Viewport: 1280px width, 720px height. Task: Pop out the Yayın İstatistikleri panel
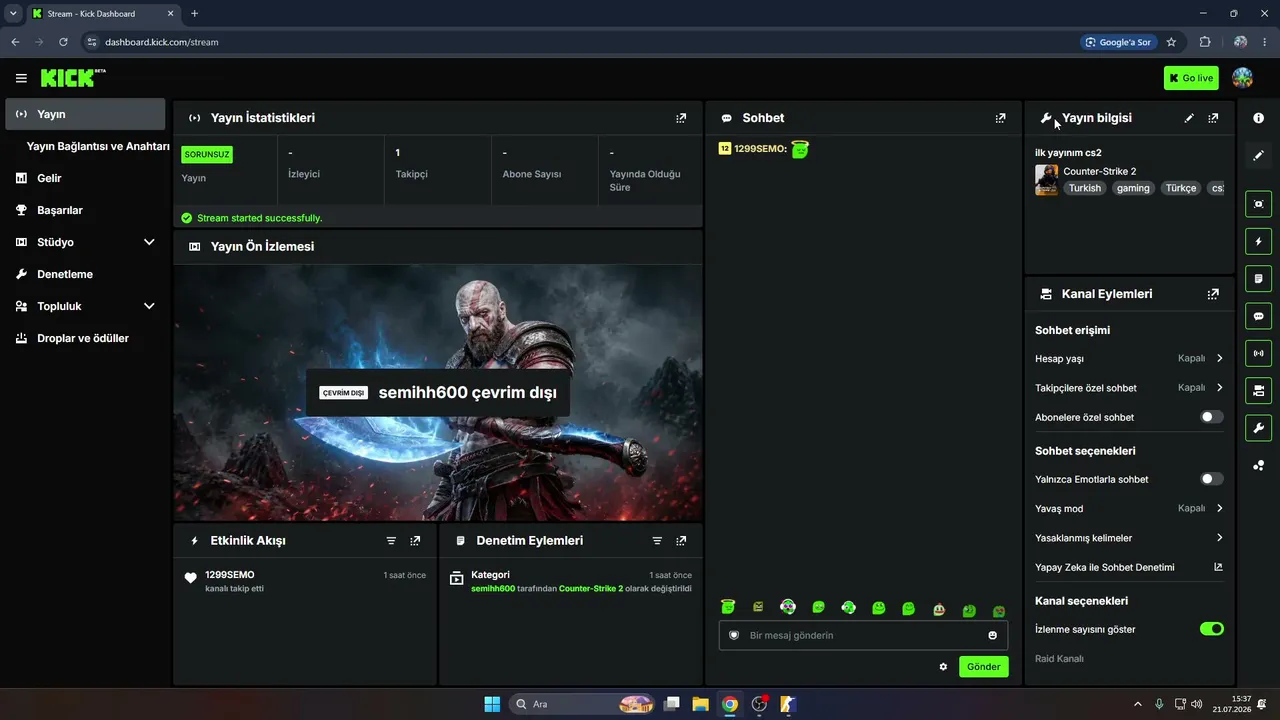(x=681, y=118)
